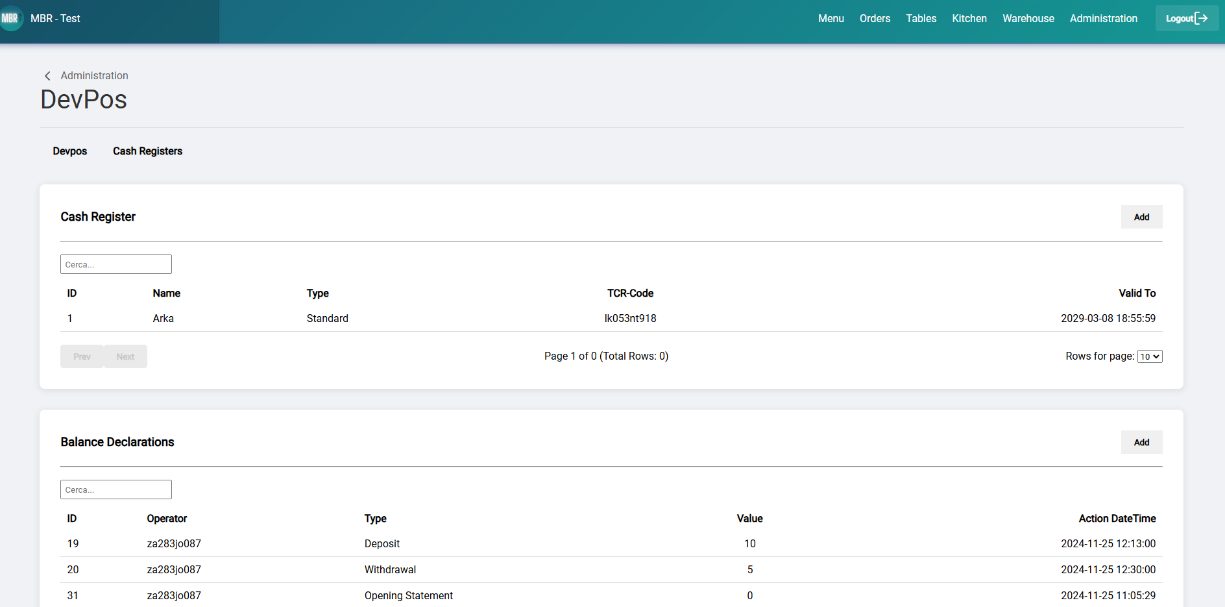Click the timestamp 2024-11-25 11:05:29
The width and height of the screenshot is (1225, 607).
point(1108,595)
